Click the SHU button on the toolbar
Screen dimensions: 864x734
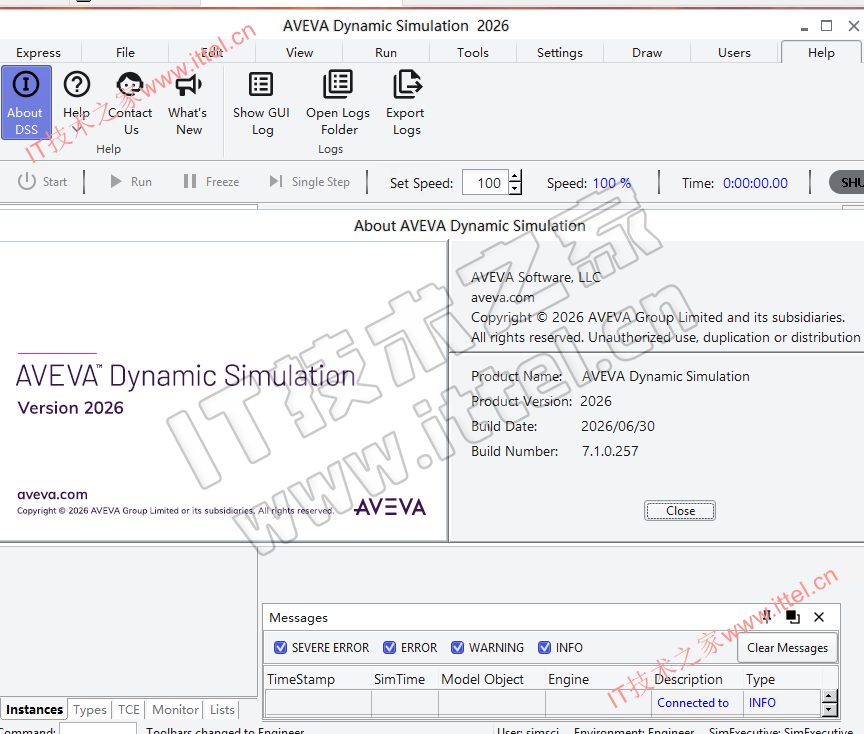[847, 182]
